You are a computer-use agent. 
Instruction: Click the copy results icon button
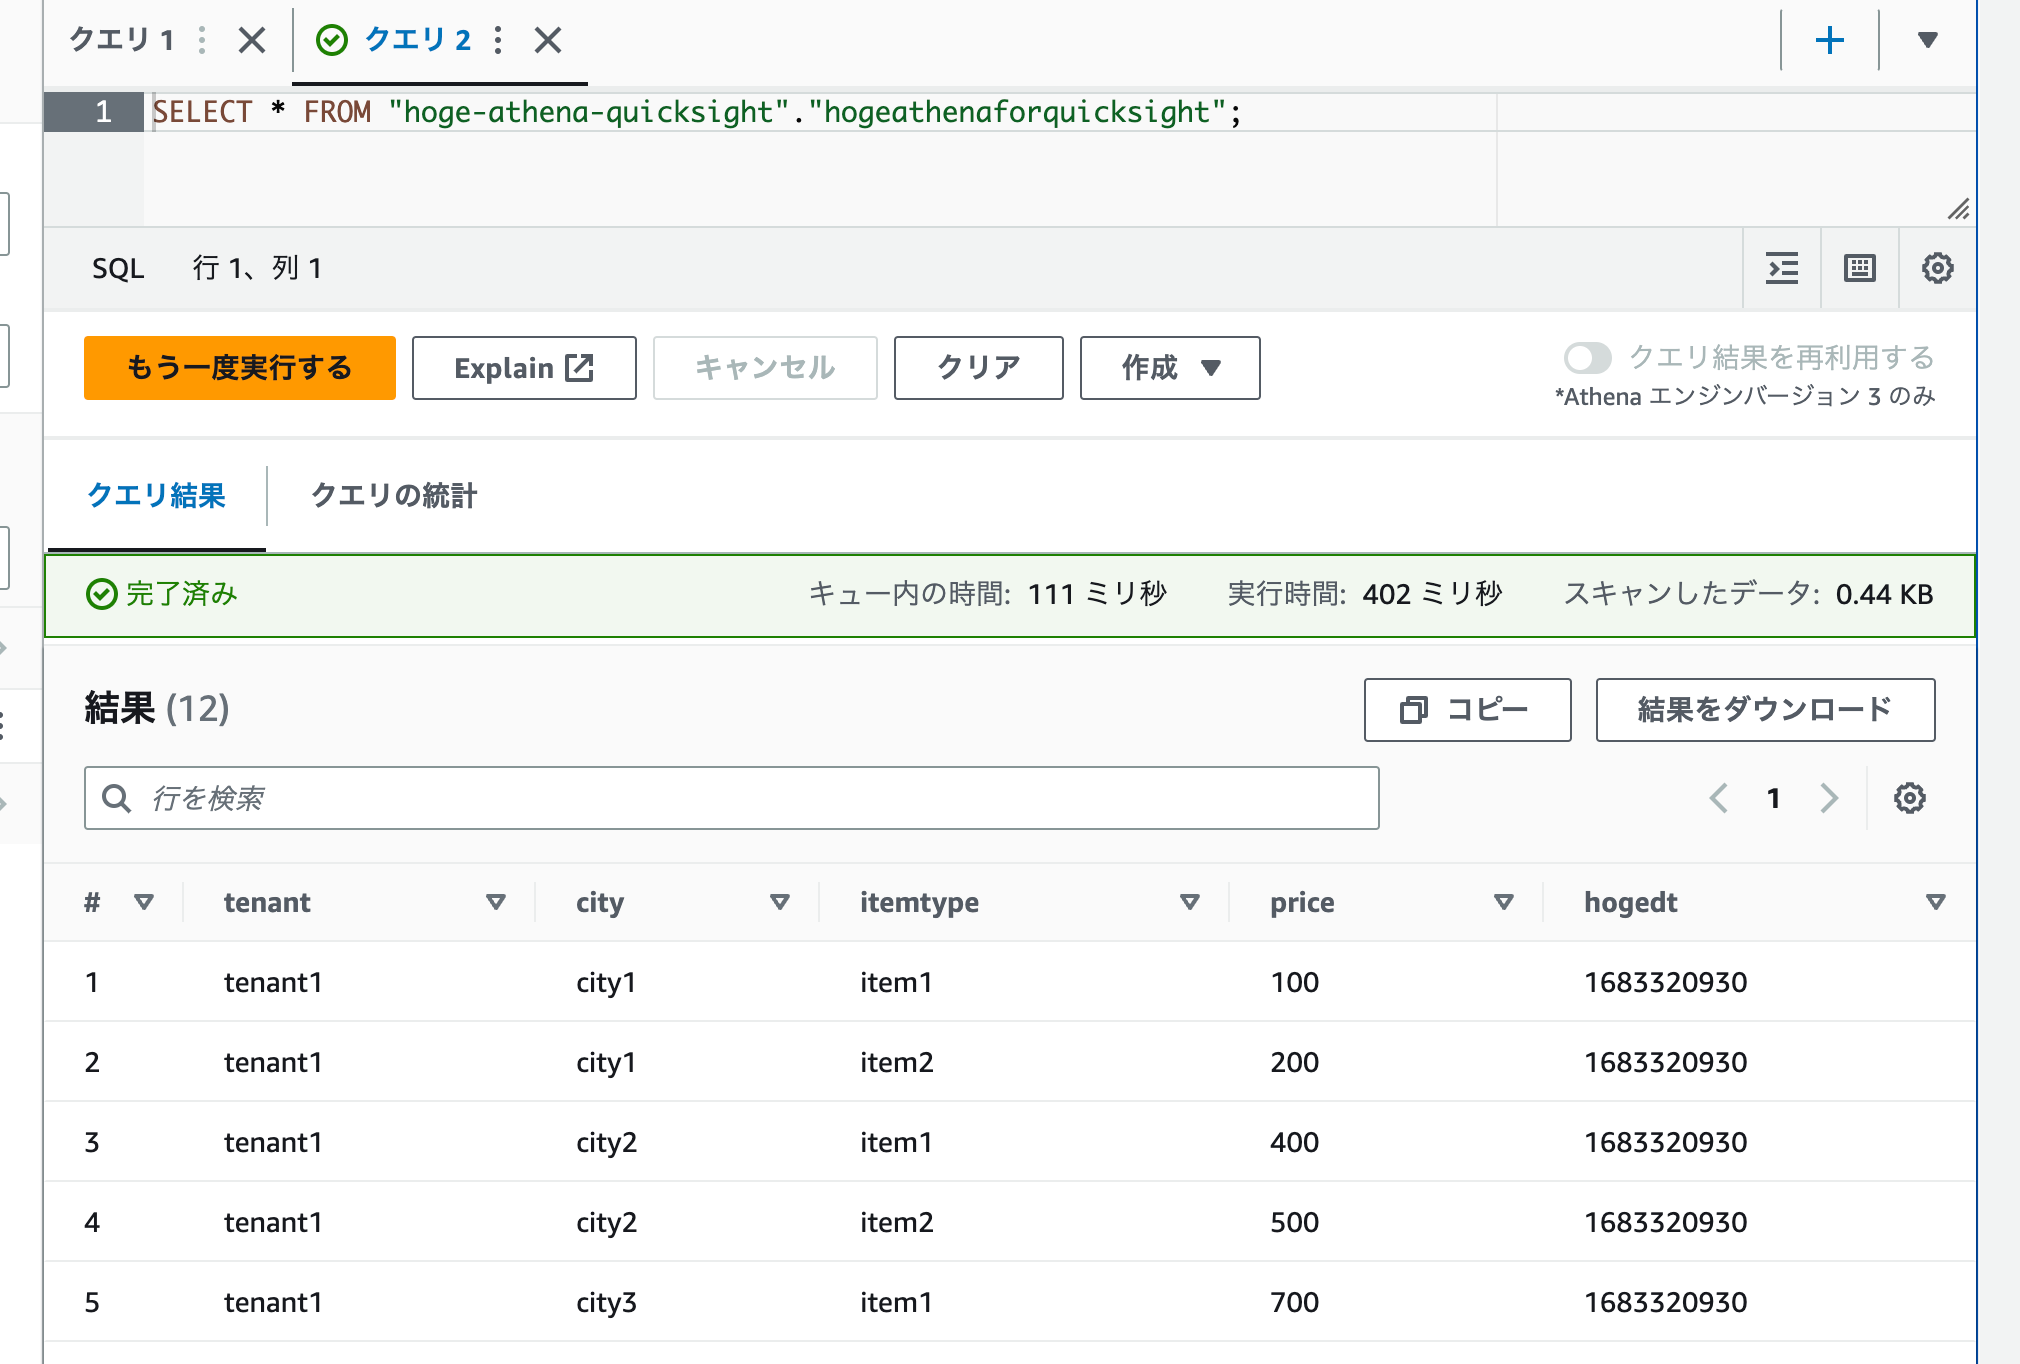(1467, 710)
